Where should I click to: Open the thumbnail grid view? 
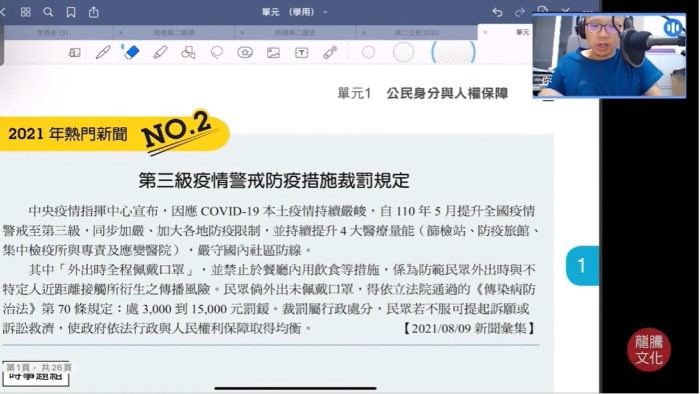pos(25,12)
